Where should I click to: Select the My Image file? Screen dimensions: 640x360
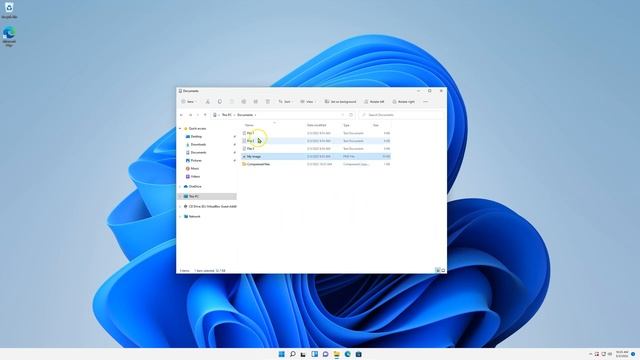[x=316, y=156]
